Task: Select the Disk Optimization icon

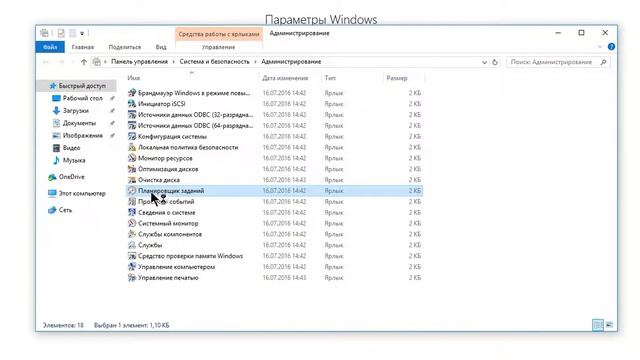Action: tap(132, 169)
